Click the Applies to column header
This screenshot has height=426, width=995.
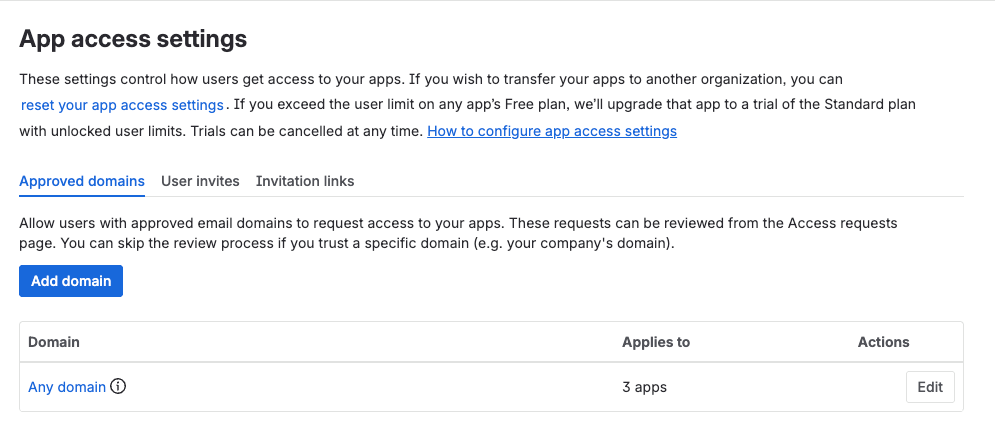pyautogui.click(x=656, y=342)
